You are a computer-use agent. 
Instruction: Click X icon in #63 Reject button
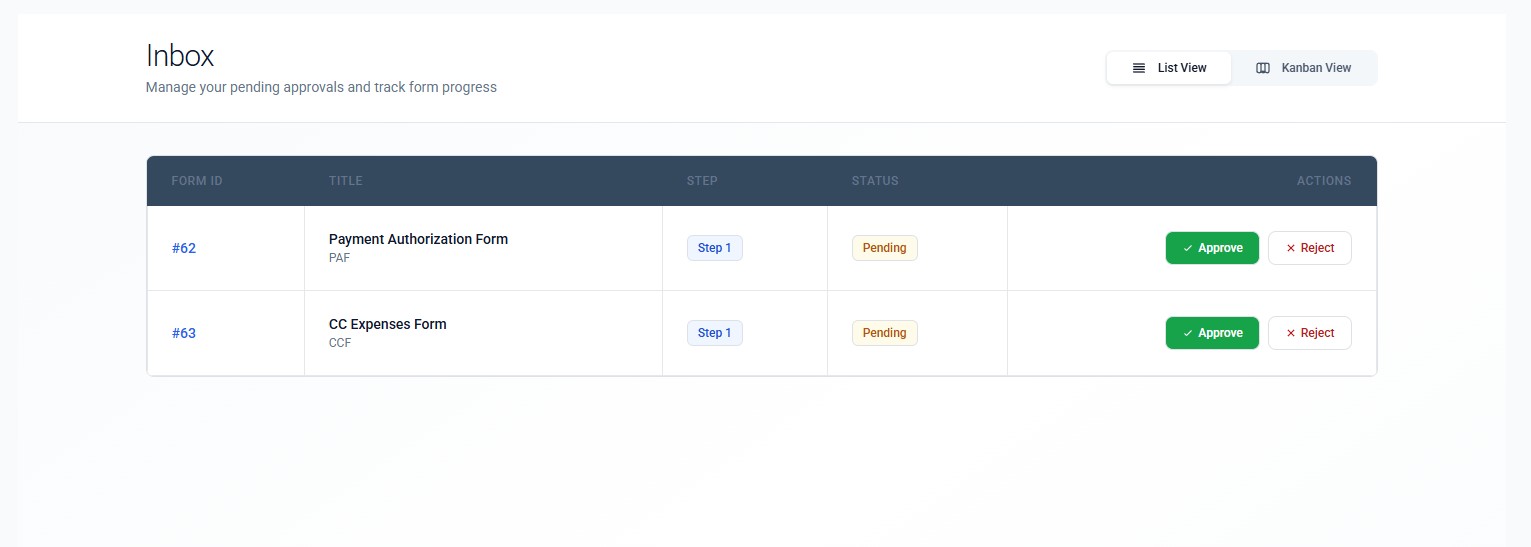point(1290,333)
